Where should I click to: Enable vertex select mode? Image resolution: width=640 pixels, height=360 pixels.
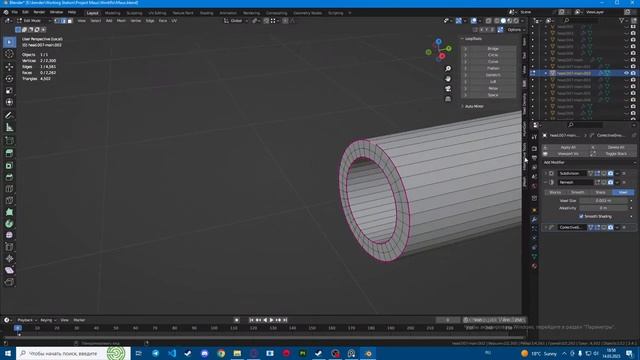click(57, 21)
